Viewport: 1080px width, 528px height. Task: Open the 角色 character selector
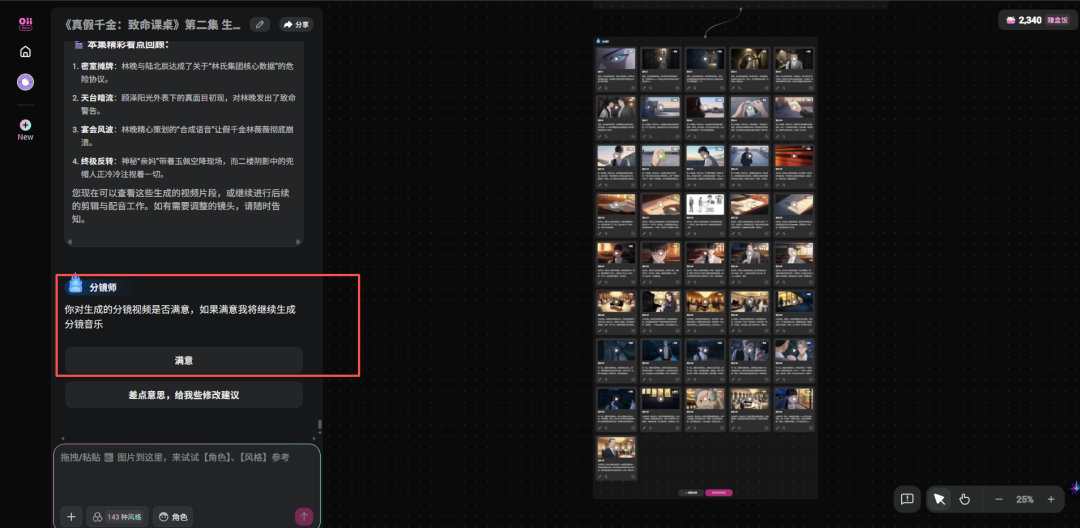pyautogui.click(x=173, y=516)
